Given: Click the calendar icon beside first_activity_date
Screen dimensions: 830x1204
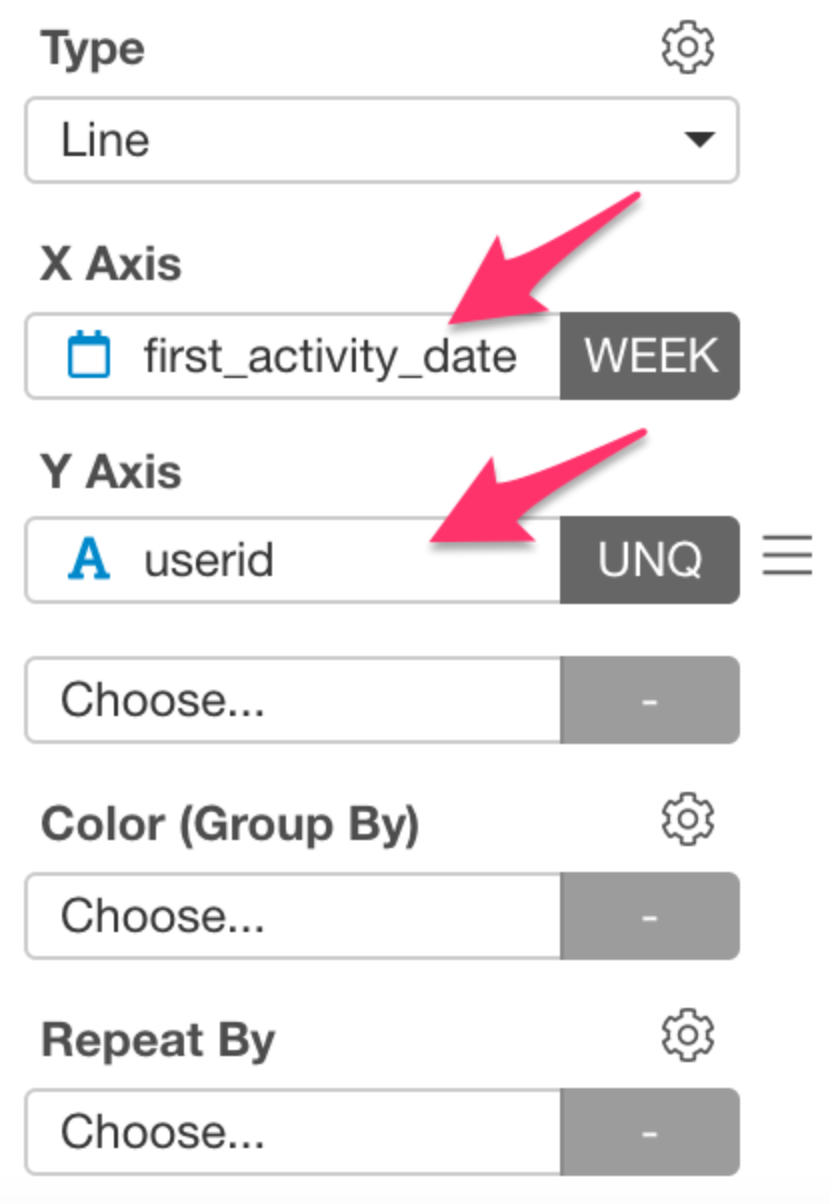Looking at the screenshot, I should coord(89,355).
